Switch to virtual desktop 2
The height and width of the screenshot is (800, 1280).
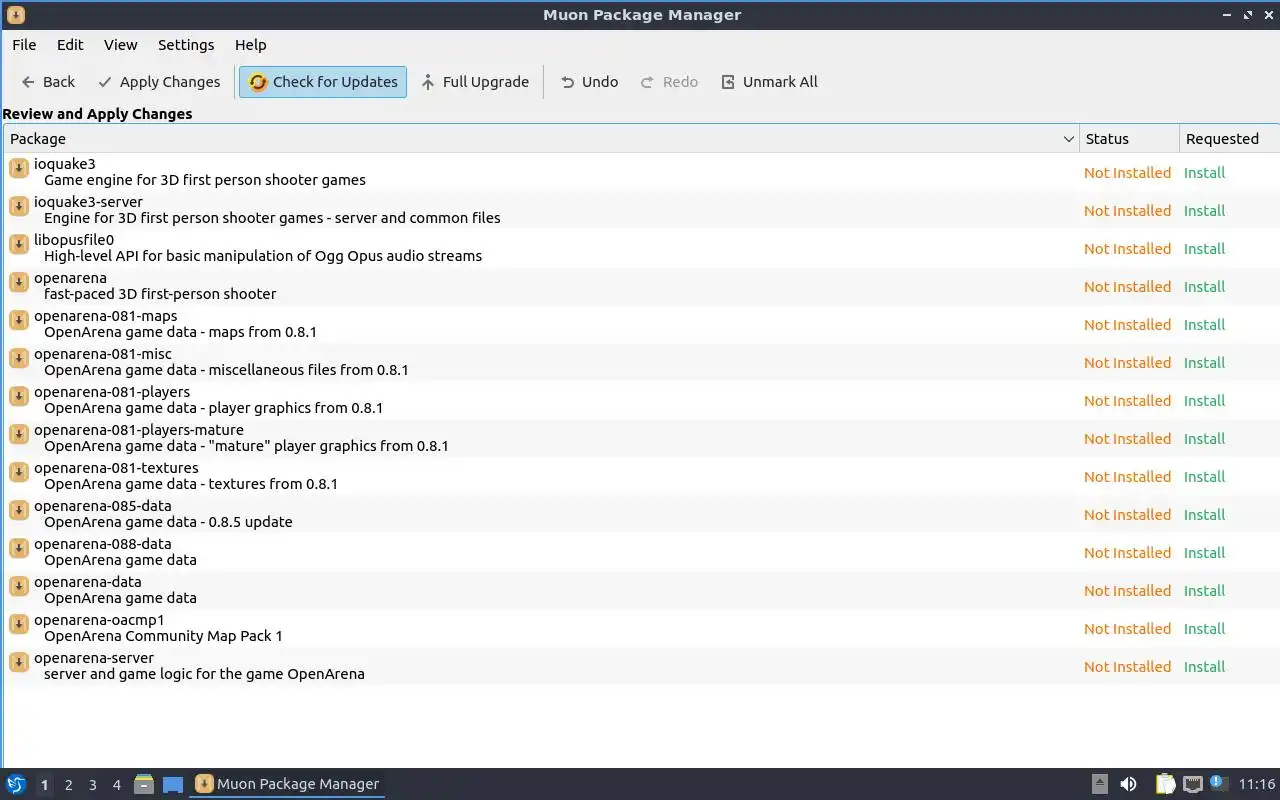point(68,785)
